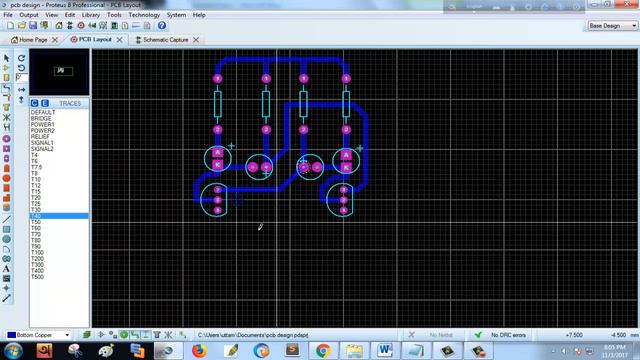The height and width of the screenshot is (360, 640).
Task: Click the Home Page house toolbar icon
Action: coord(59,26)
